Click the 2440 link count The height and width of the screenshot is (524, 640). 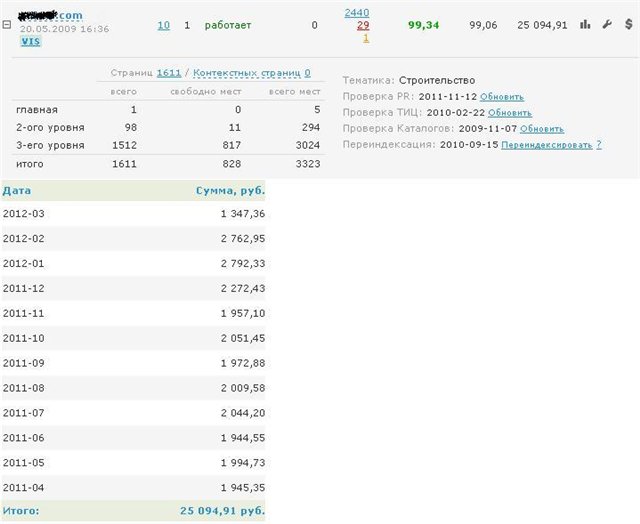coord(356,12)
